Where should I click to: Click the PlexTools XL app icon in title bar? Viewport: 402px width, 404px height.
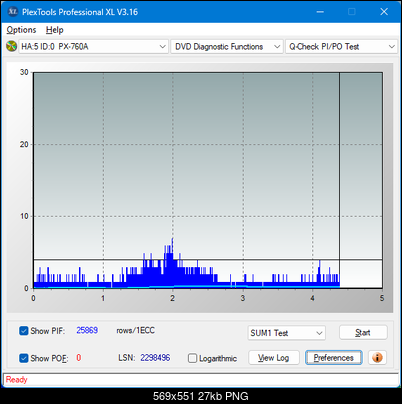13,12
